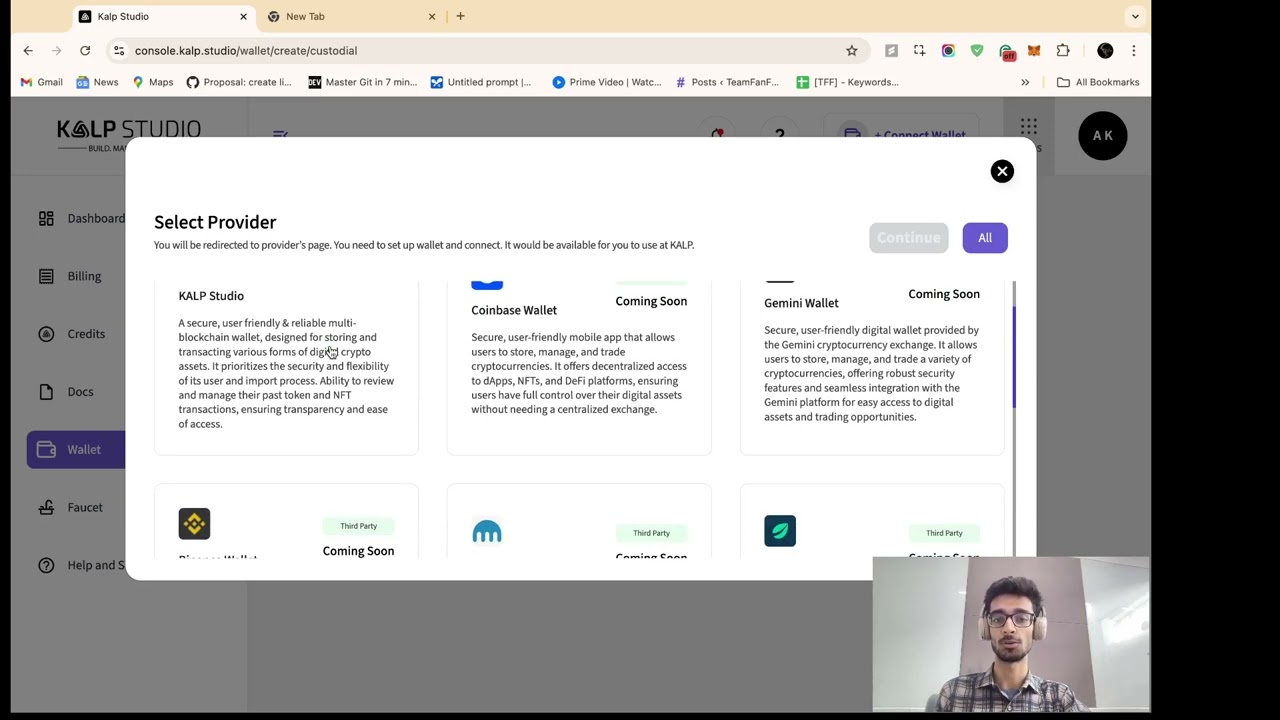Open the Untitled prompt bookmark
Viewport: 1280px width, 720px height.
click(481, 82)
